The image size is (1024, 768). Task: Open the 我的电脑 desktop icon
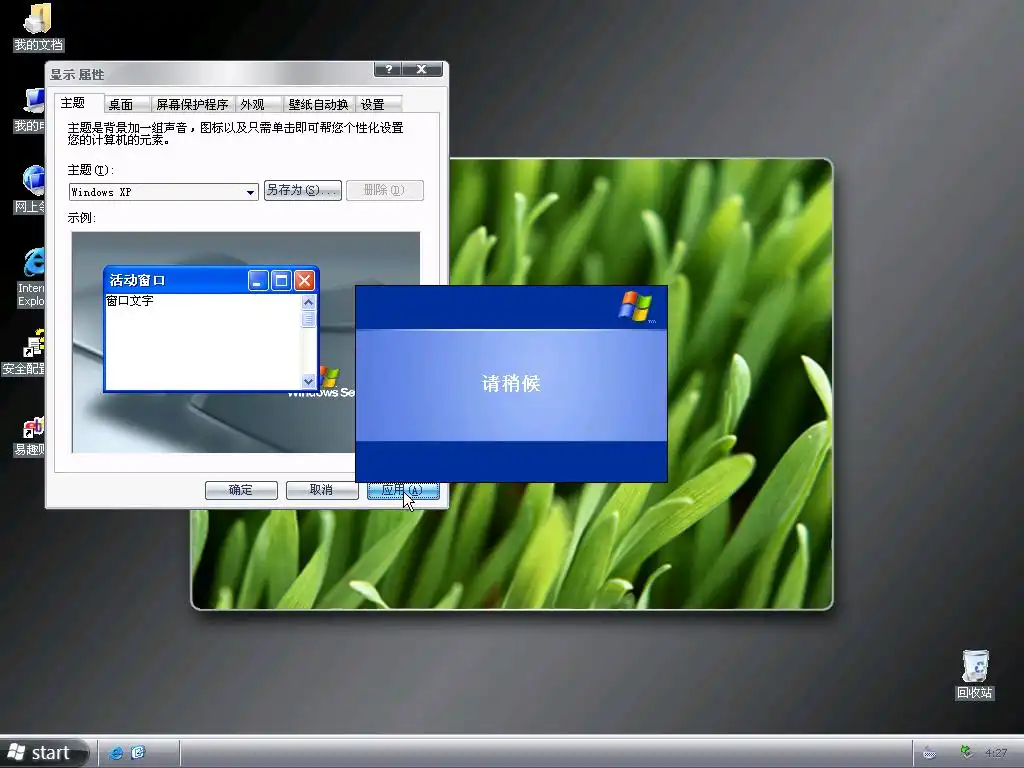(x=30, y=110)
